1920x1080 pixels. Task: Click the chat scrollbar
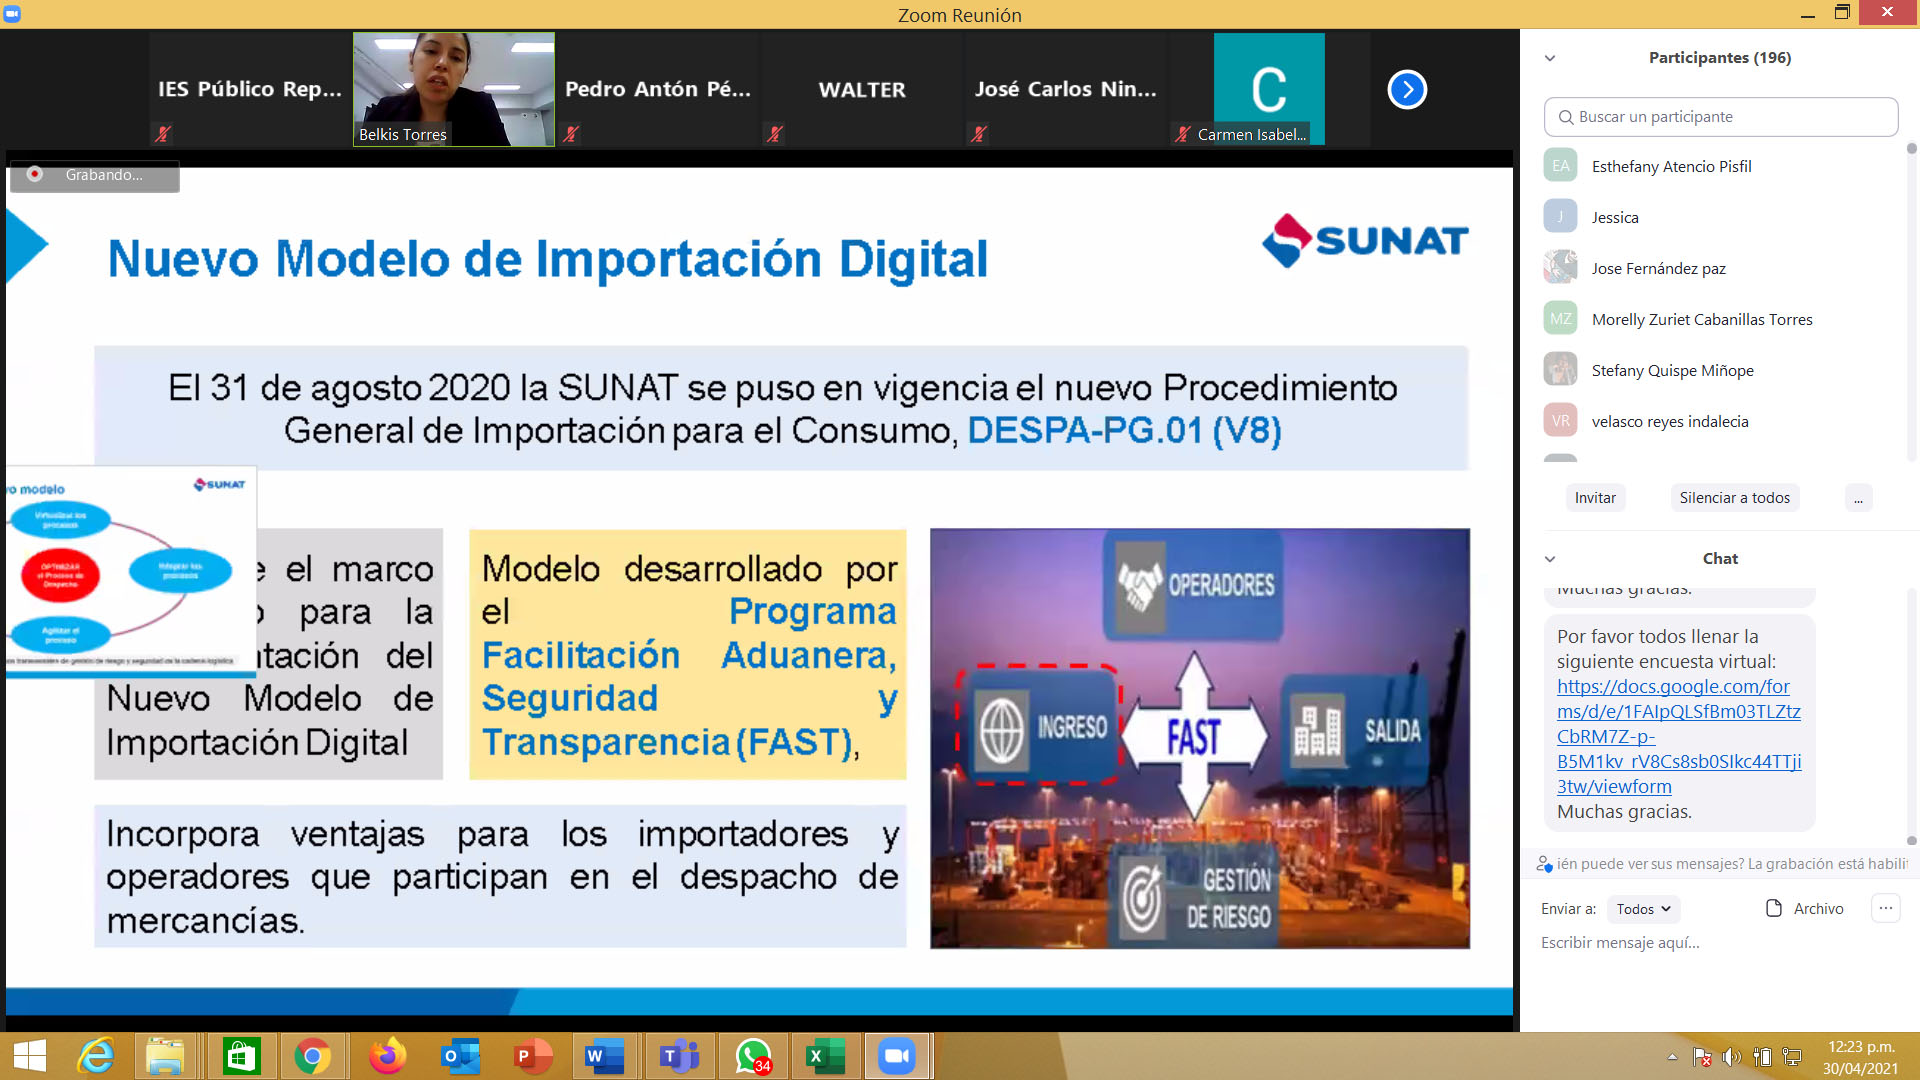point(1911,715)
